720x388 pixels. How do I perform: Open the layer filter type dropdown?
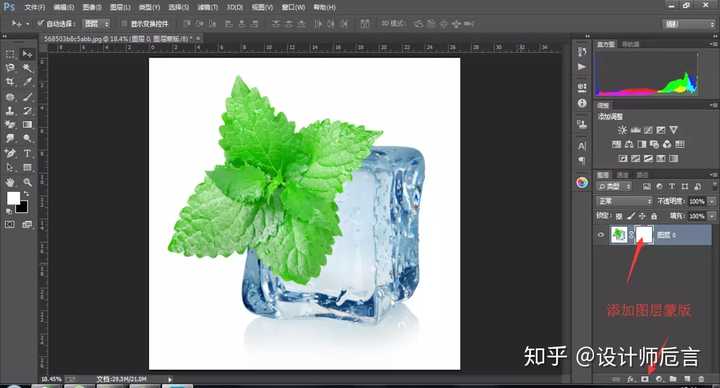tap(614, 186)
